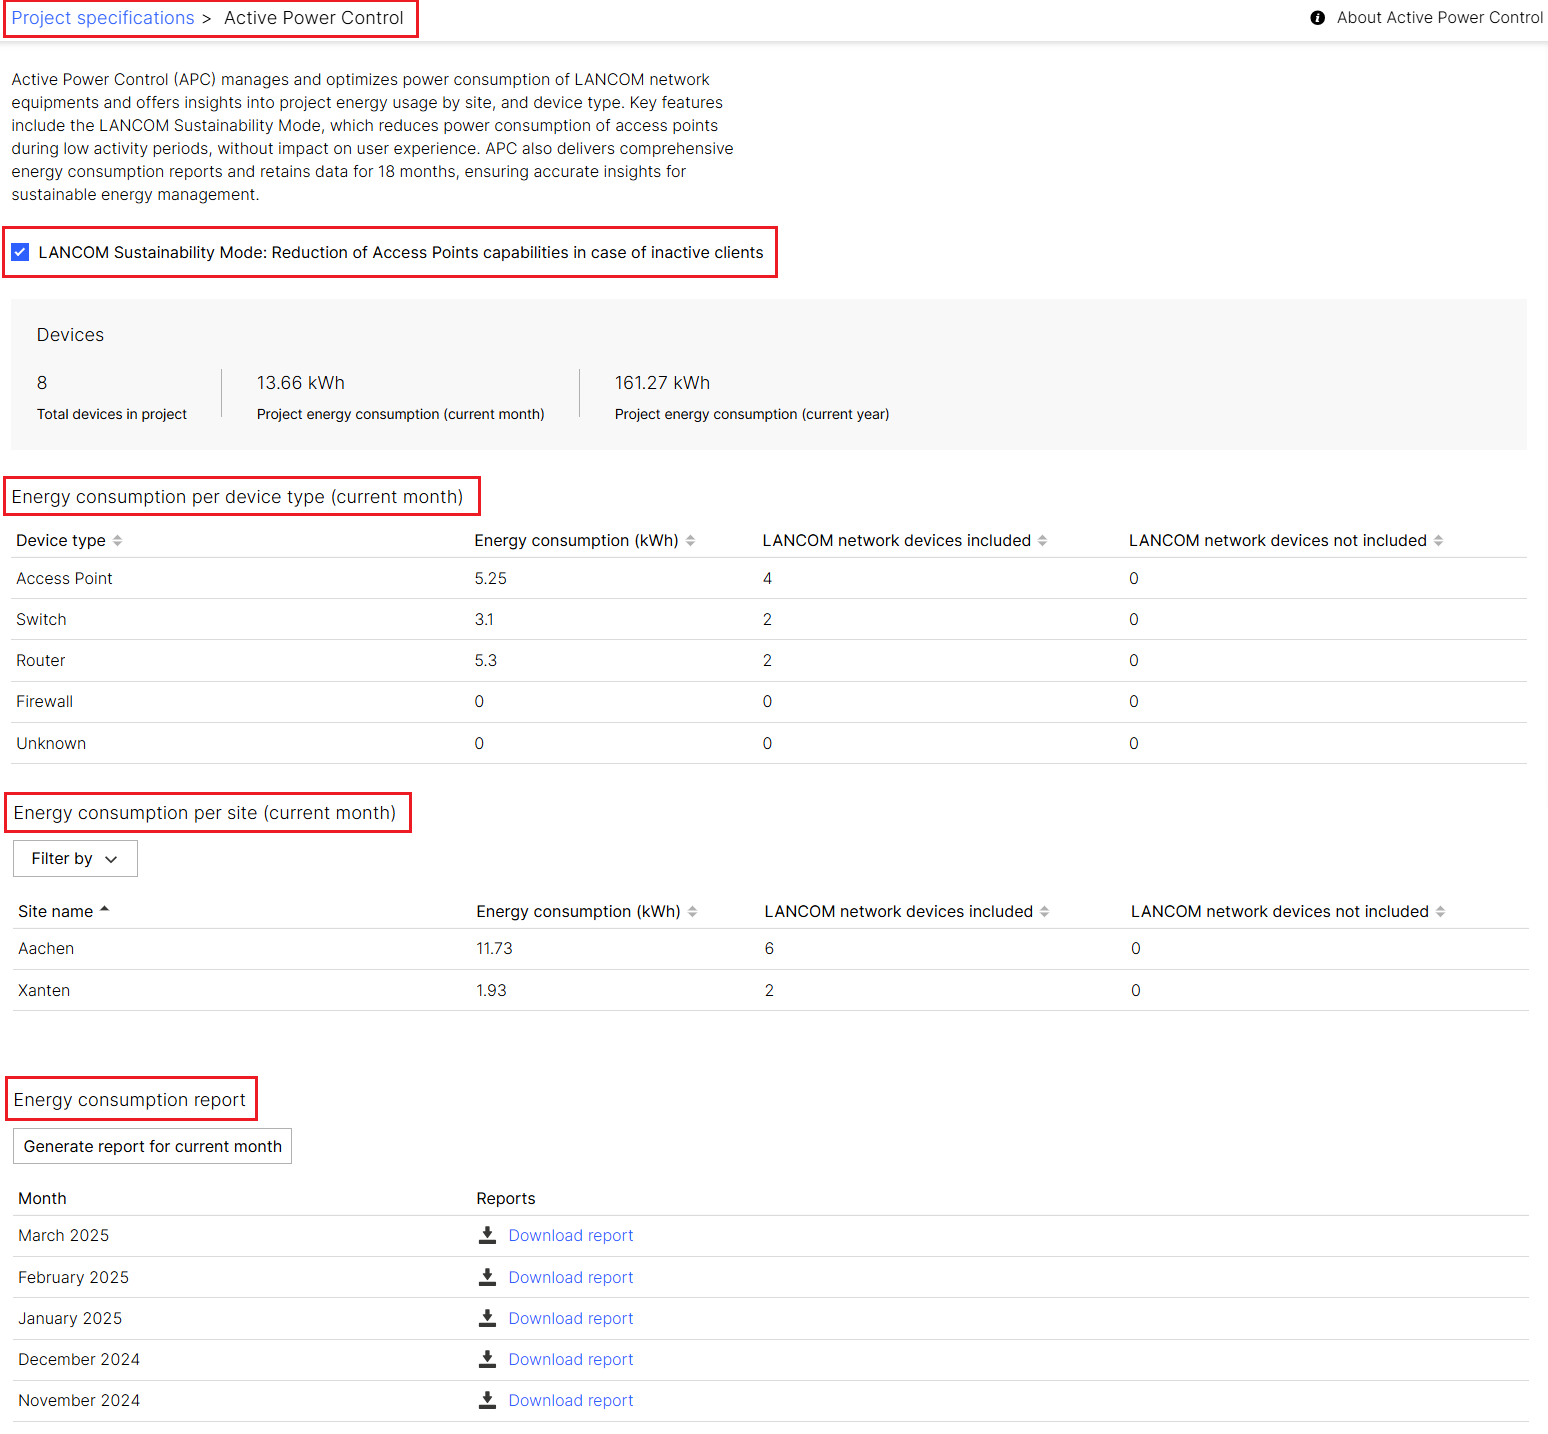Select Active Power Control breadcrumb item
Image resolution: width=1548 pixels, height=1434 pixels.
(x=313, y=18)
